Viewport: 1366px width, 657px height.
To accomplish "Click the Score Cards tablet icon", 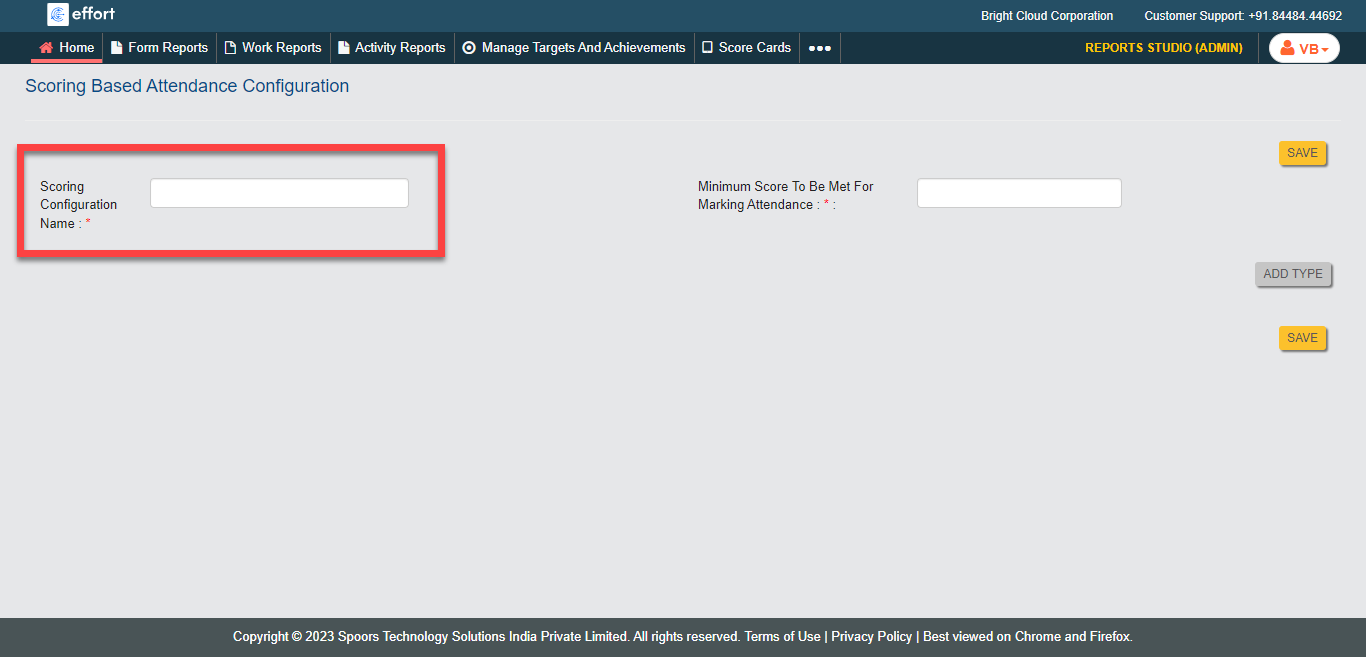I will coord(707,47).
